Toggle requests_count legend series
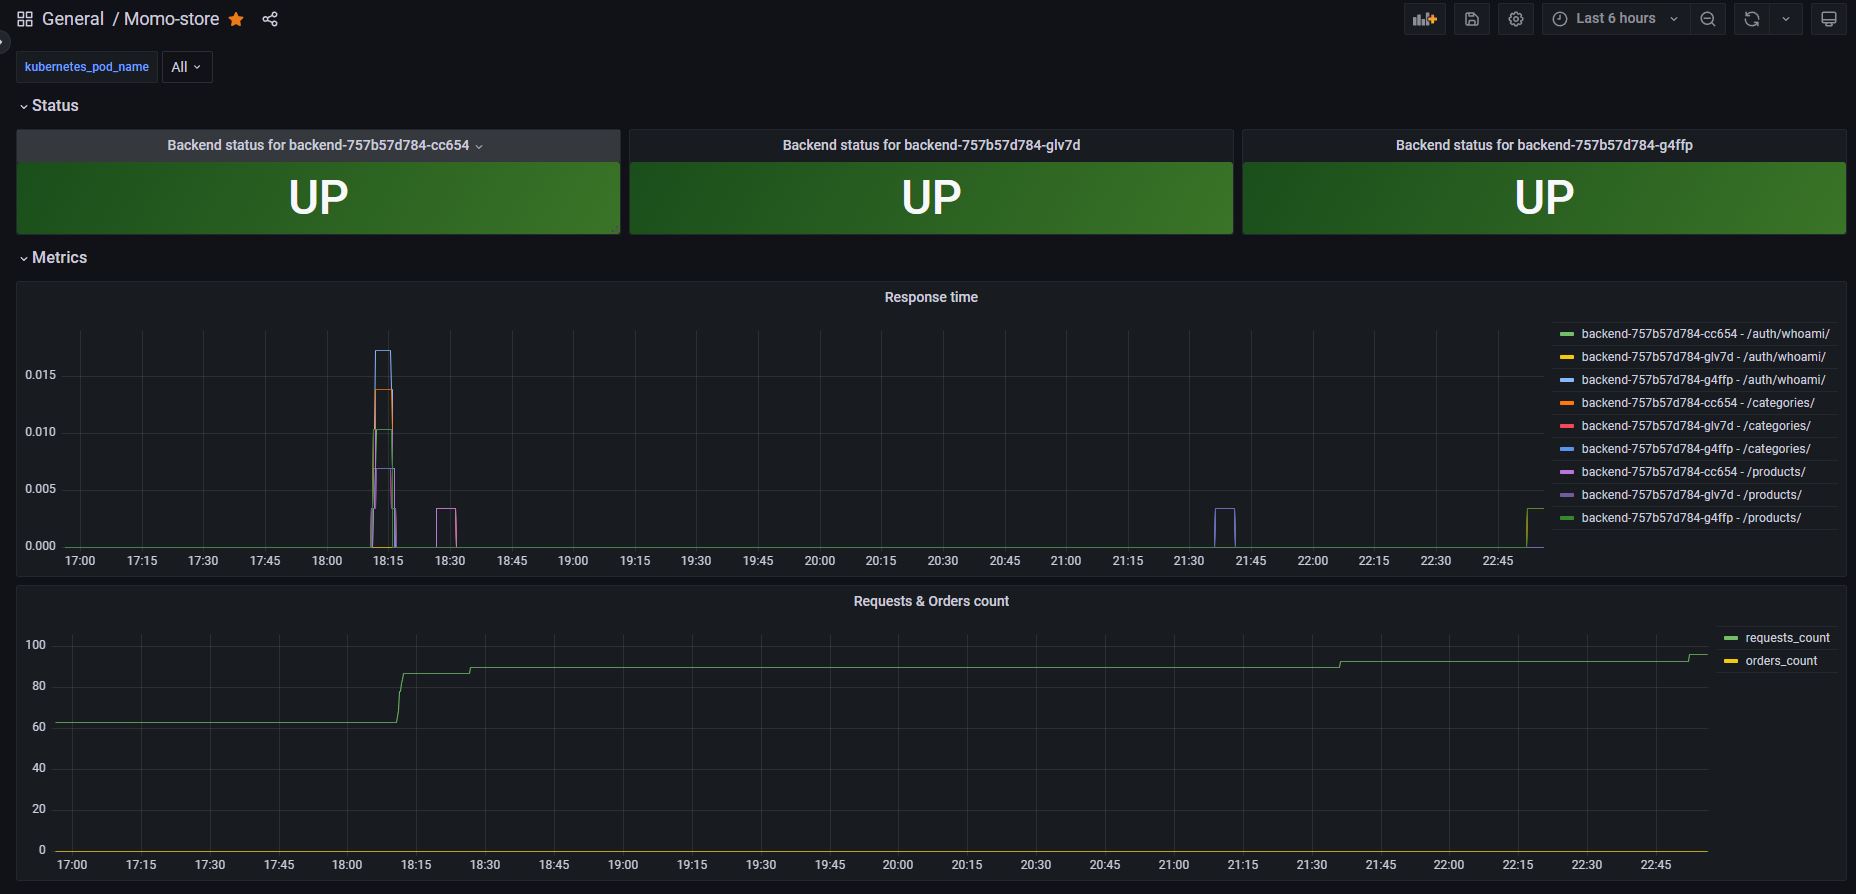 (1787, 638)
